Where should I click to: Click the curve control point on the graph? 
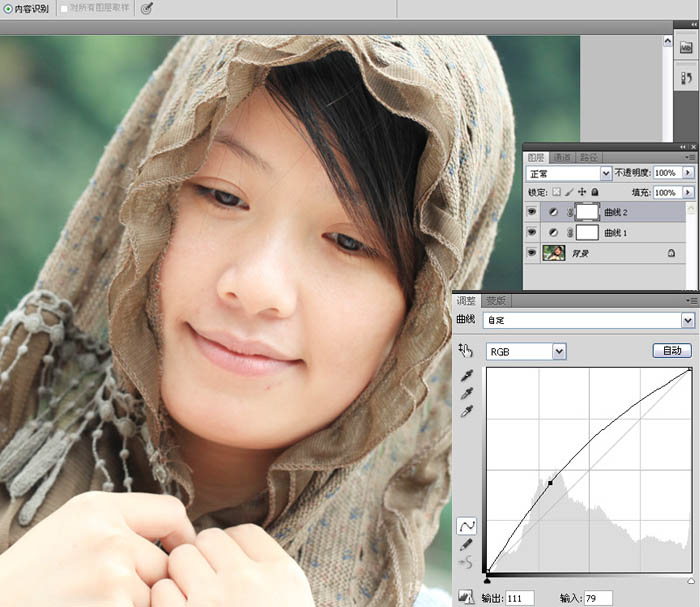click(550, 483)
